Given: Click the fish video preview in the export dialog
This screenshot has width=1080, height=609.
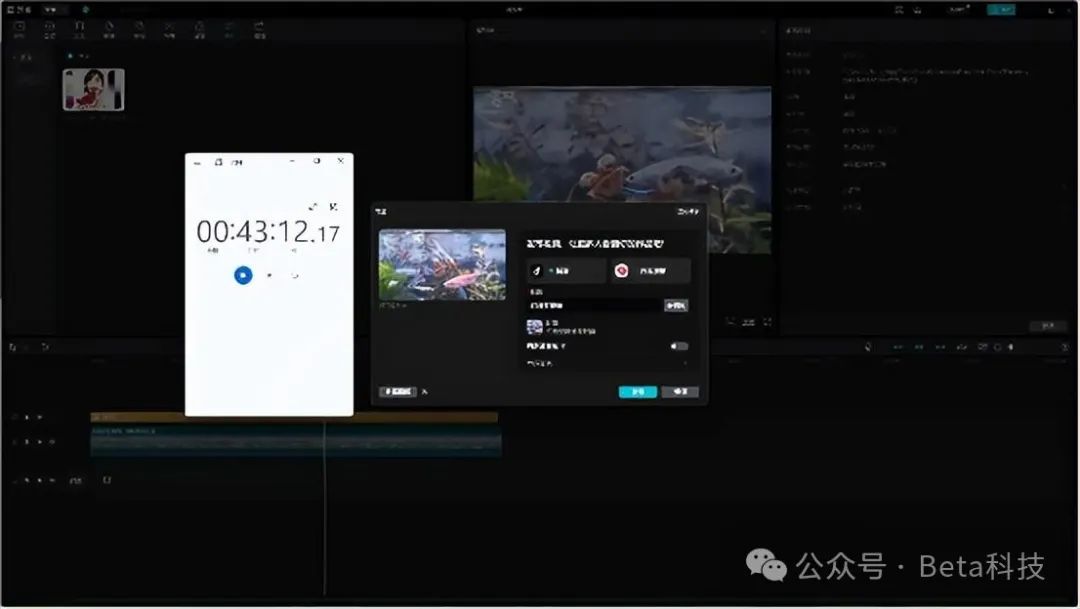Looking at the screenshot, I should point(442,265).
